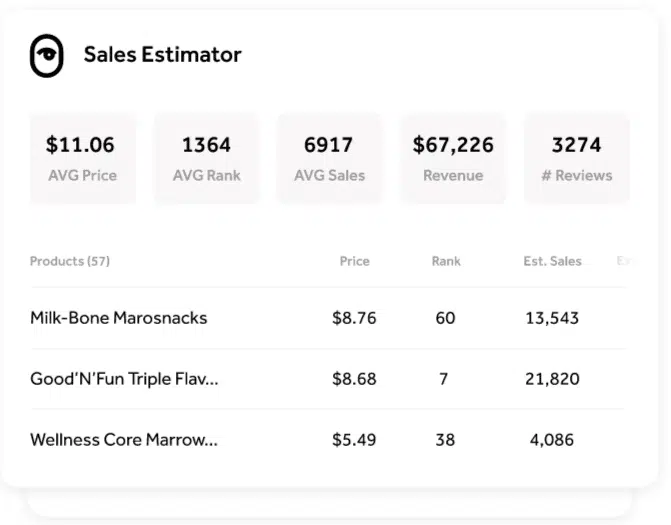Open the # Reviews 3274 card

click(577, 159)
